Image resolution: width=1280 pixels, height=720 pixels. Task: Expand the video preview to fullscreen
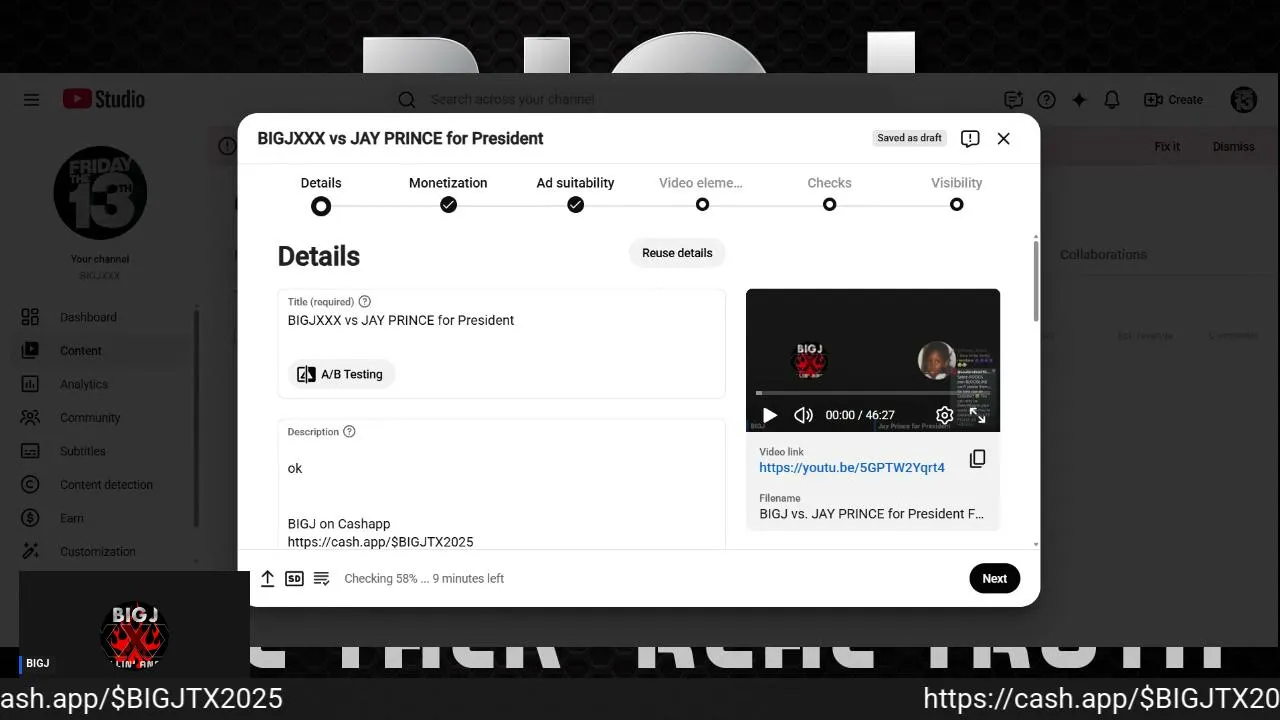(978, 415)
